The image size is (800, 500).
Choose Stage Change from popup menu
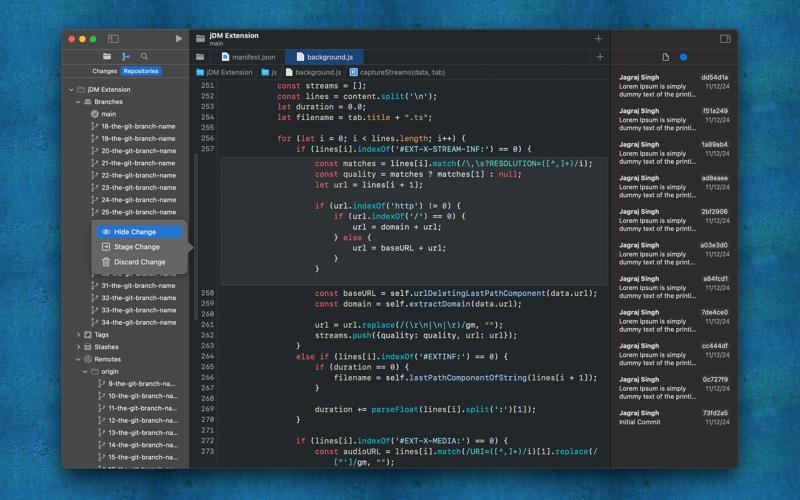[139, 247]
